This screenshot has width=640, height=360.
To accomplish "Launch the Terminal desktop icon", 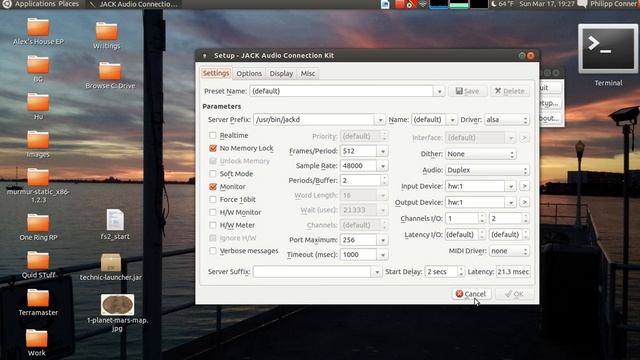I will click(x=608, y=49).
